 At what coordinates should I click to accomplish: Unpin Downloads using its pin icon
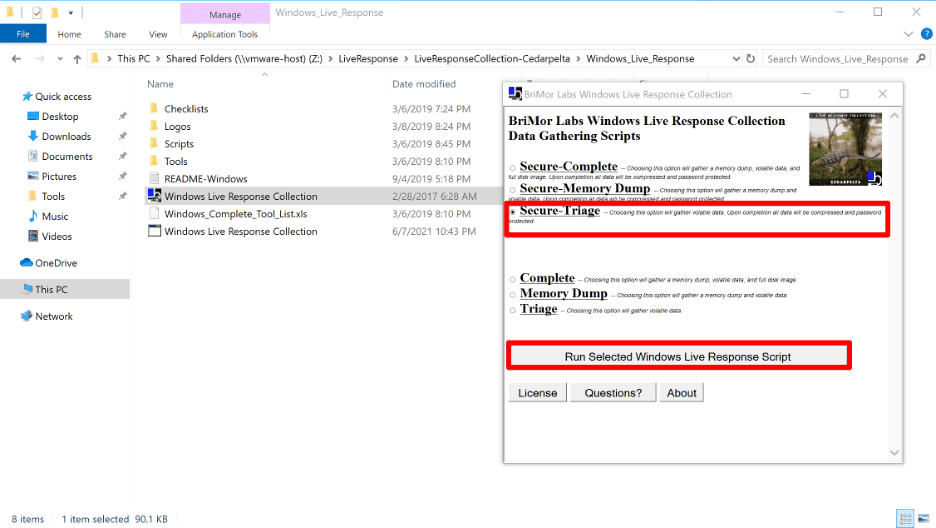pyautogui.click(x=122, y=136)
